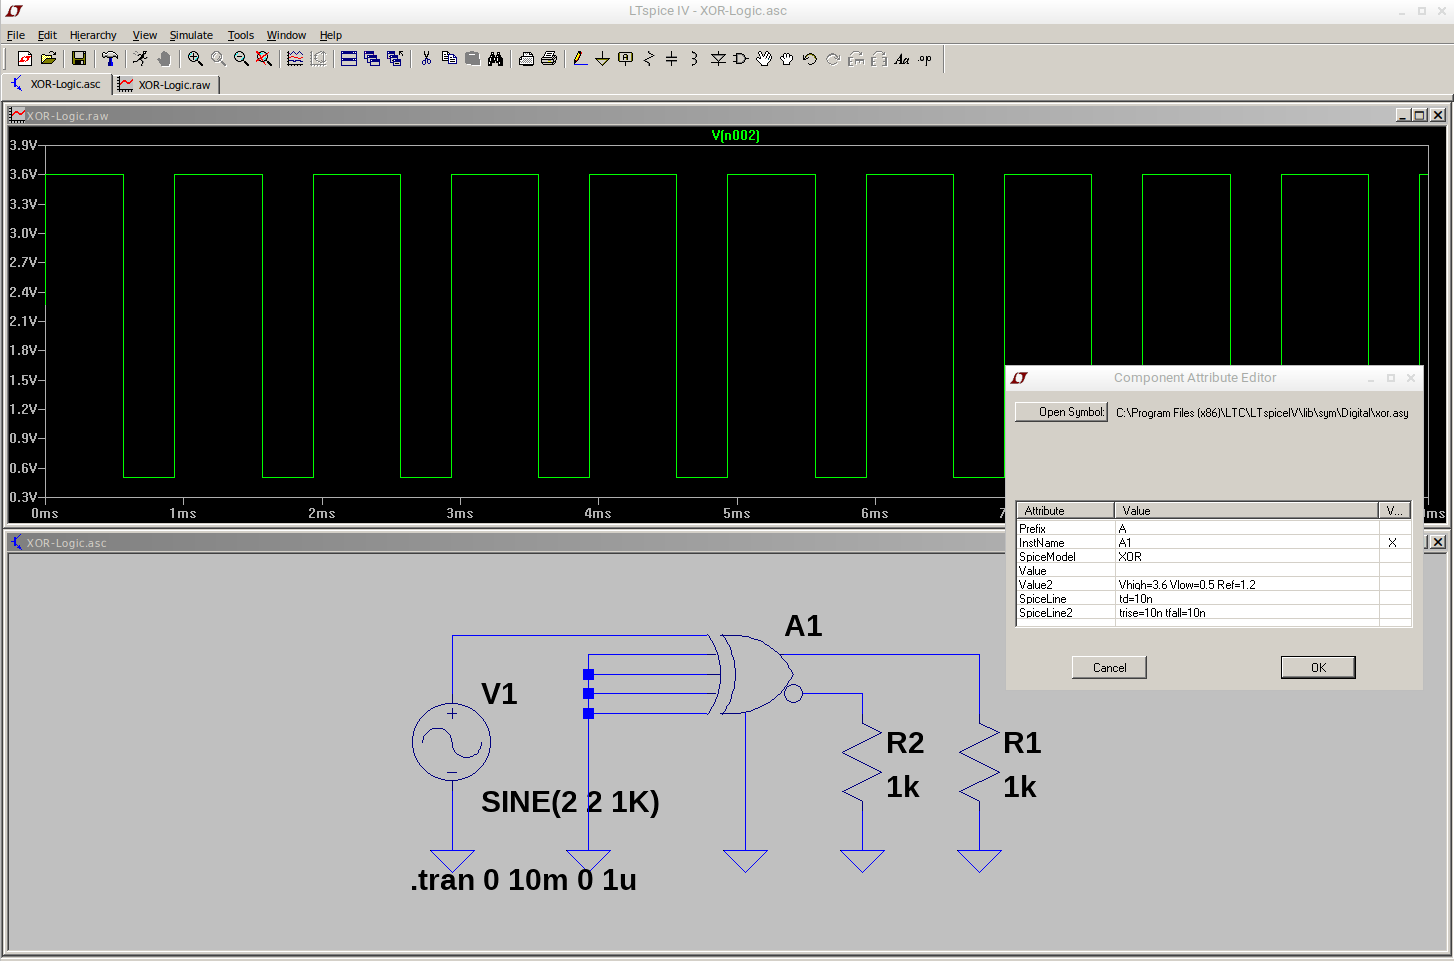Image resolution: width=1454 pixels, height=961 pixels.
Task: Place an inductor from the toolbar
Action: [694, 59]
